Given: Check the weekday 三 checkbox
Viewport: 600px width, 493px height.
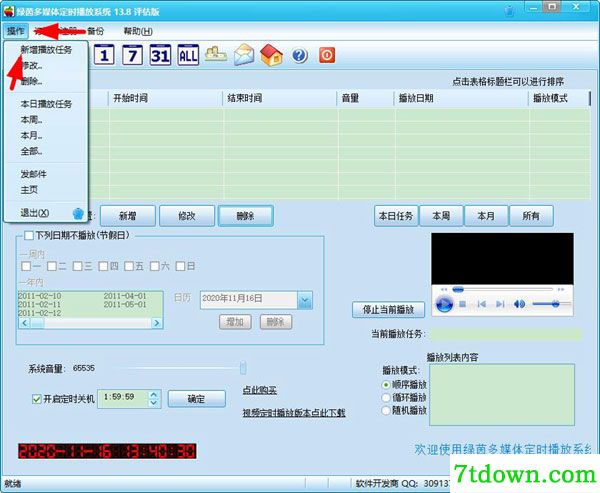Looking at the screenshot, I should point(78,266).
